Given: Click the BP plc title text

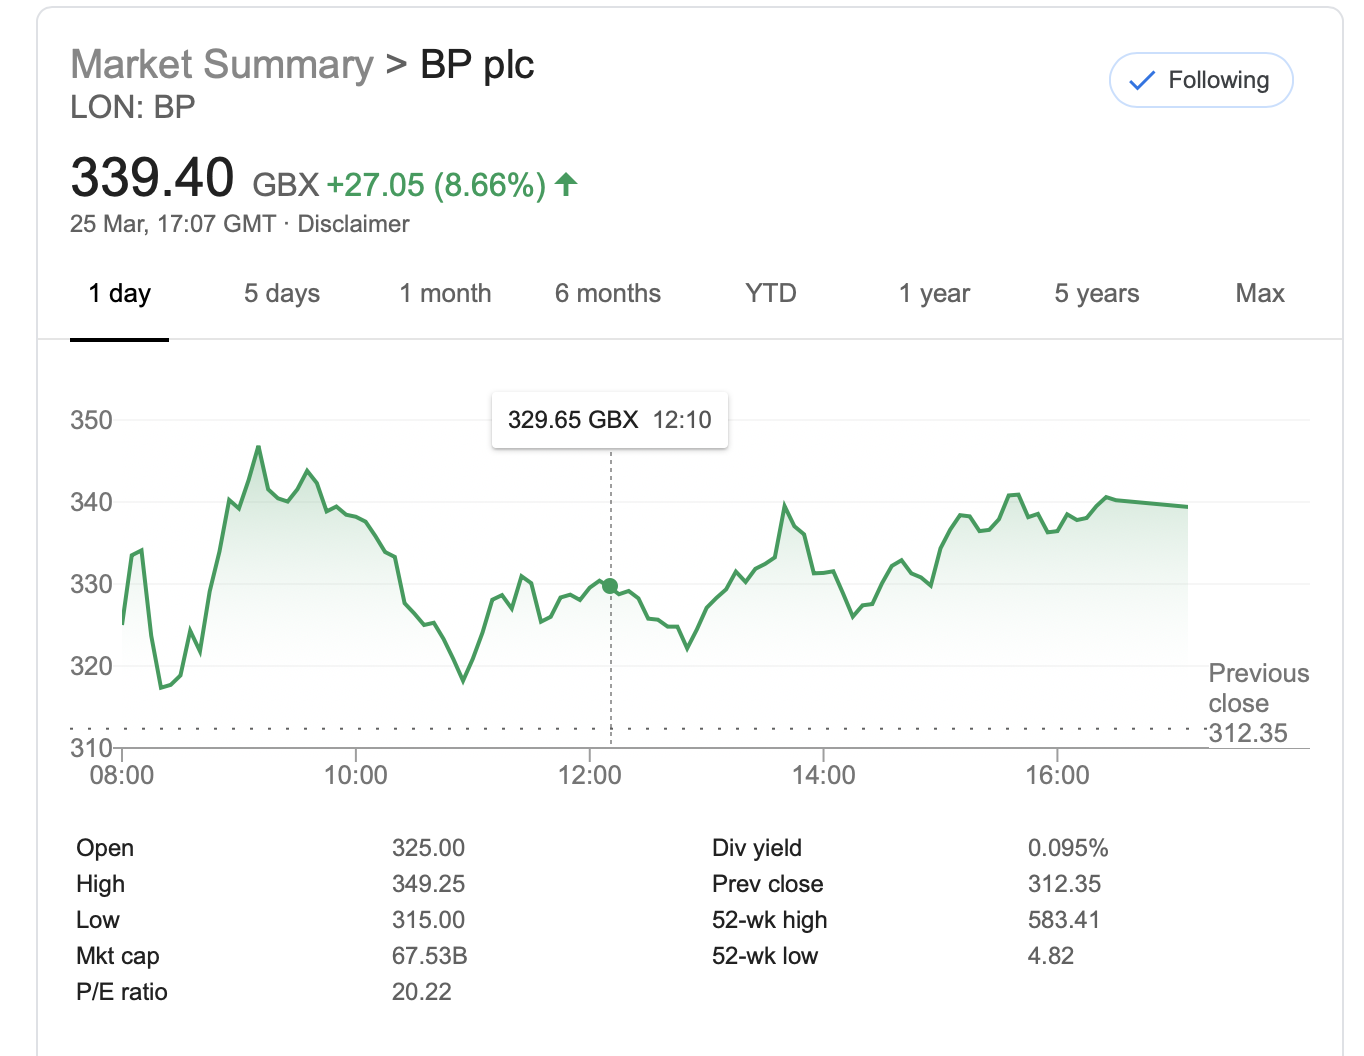Looking at the screenshot, I should click(477, 65).
